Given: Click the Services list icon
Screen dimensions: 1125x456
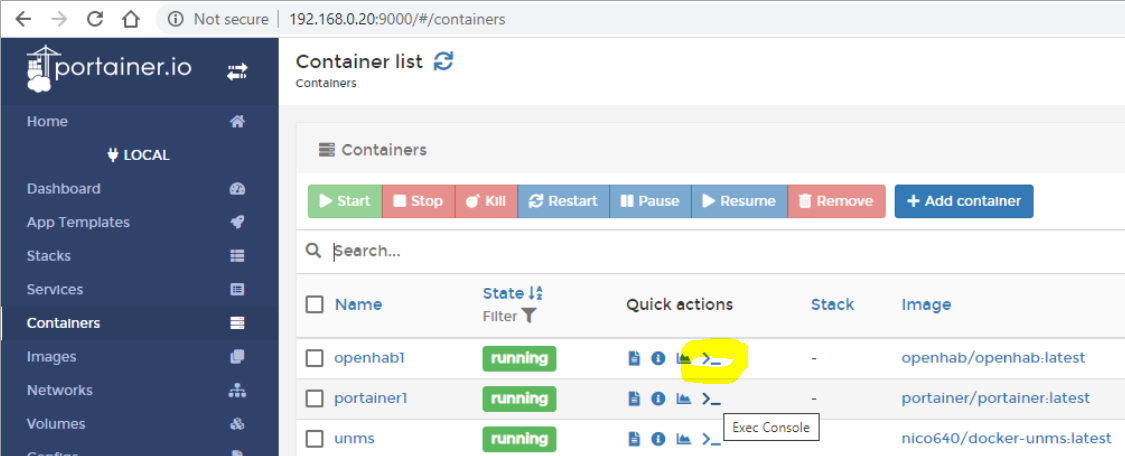Looking at the screenshot, I should [x=237, y=290].
